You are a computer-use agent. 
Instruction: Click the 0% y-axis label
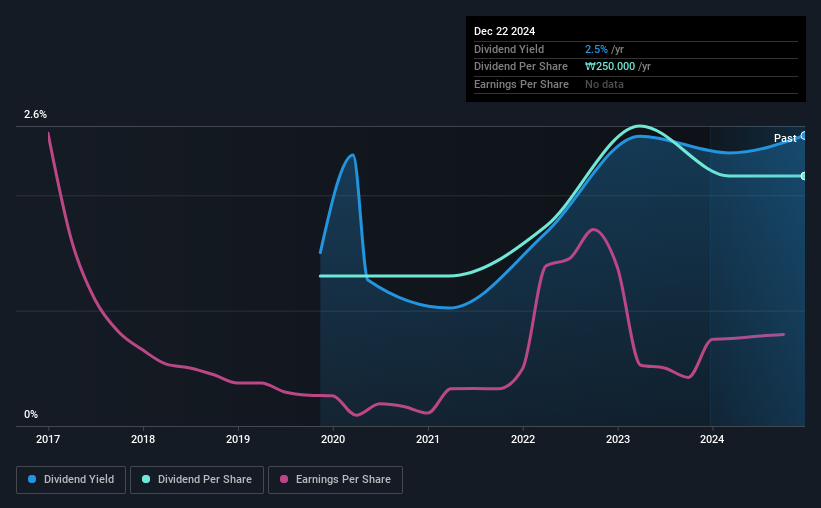pyautogui.click(x=31, y=414)
